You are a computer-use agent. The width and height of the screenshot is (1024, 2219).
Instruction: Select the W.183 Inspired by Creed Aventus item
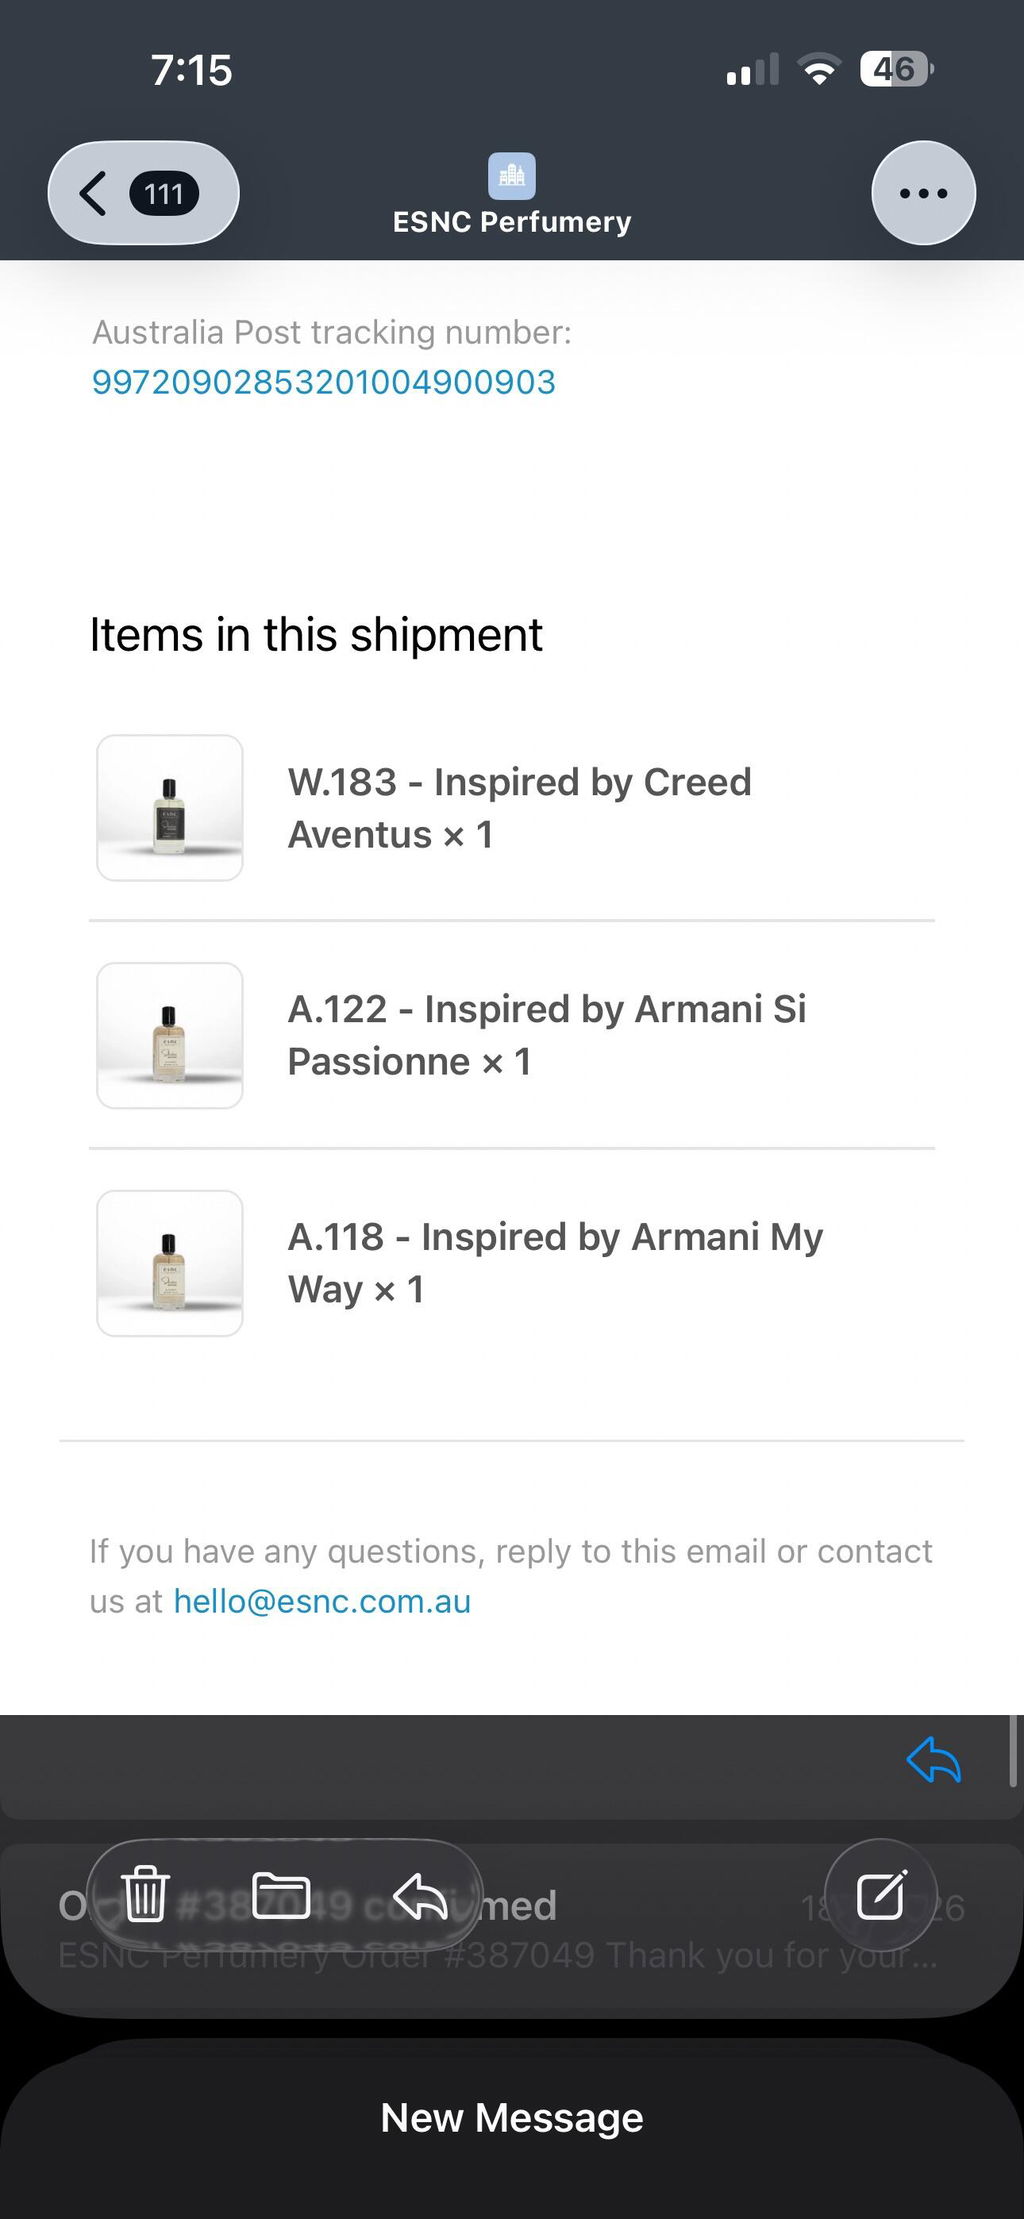tap(519, 808)
